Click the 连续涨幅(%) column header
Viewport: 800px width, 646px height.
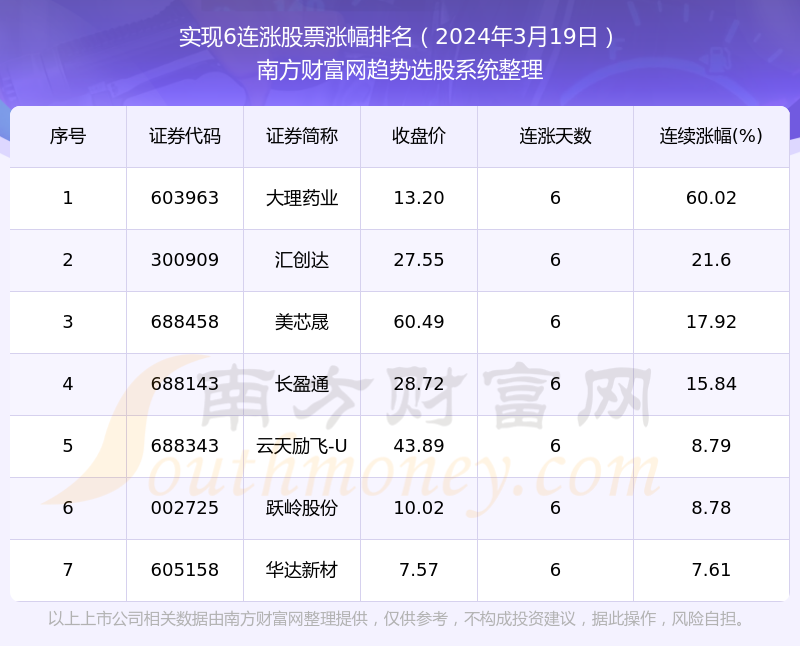pos(711,136)
